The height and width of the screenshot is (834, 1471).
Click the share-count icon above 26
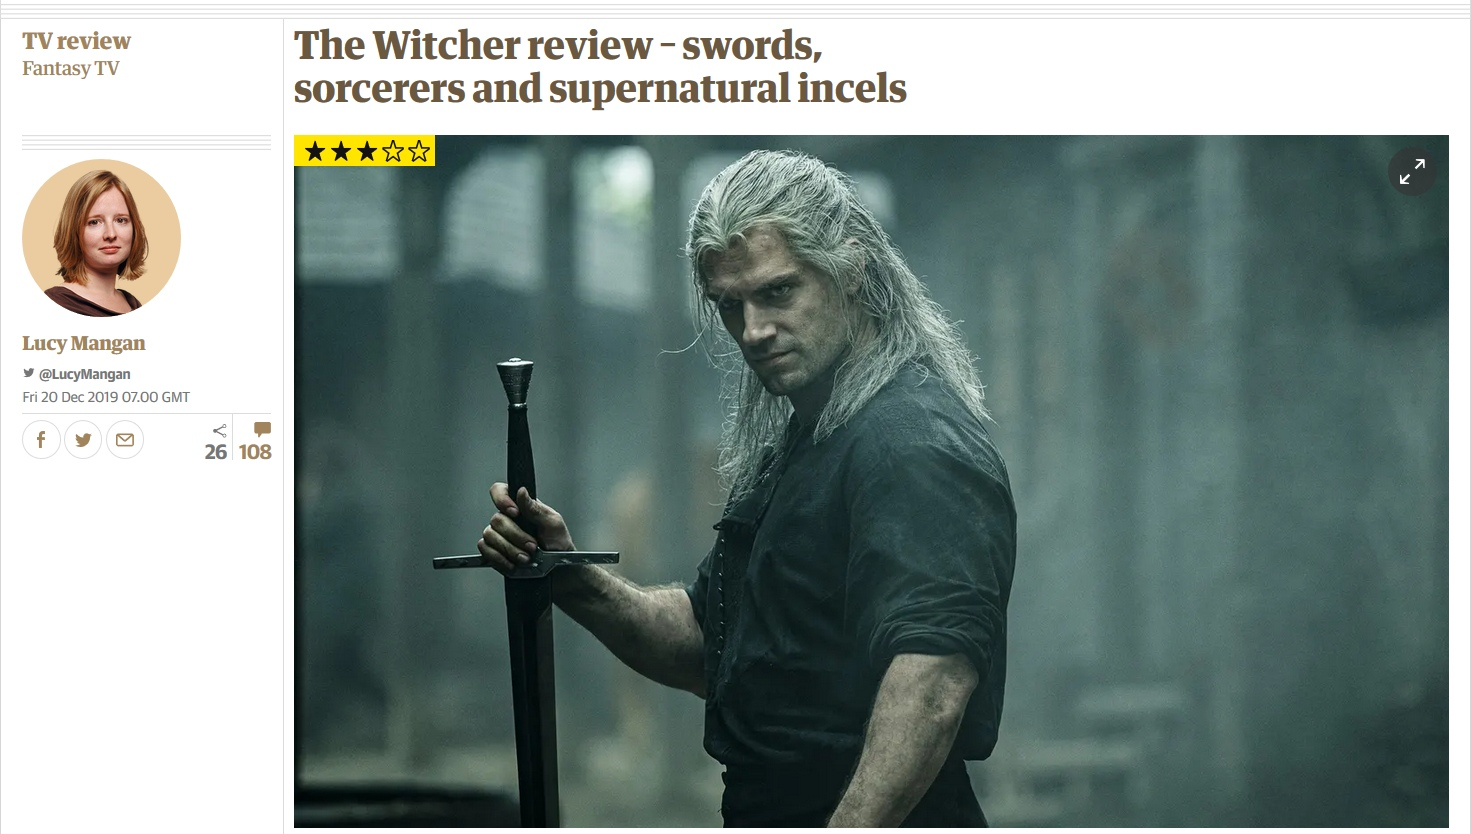tap(220, 431)
